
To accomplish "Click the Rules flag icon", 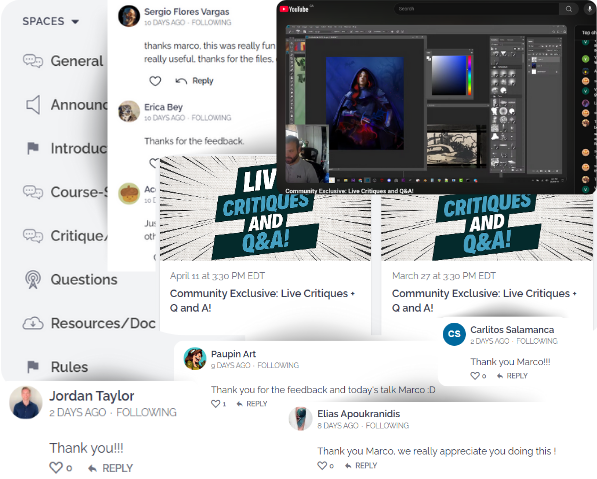I will point(33,367).
